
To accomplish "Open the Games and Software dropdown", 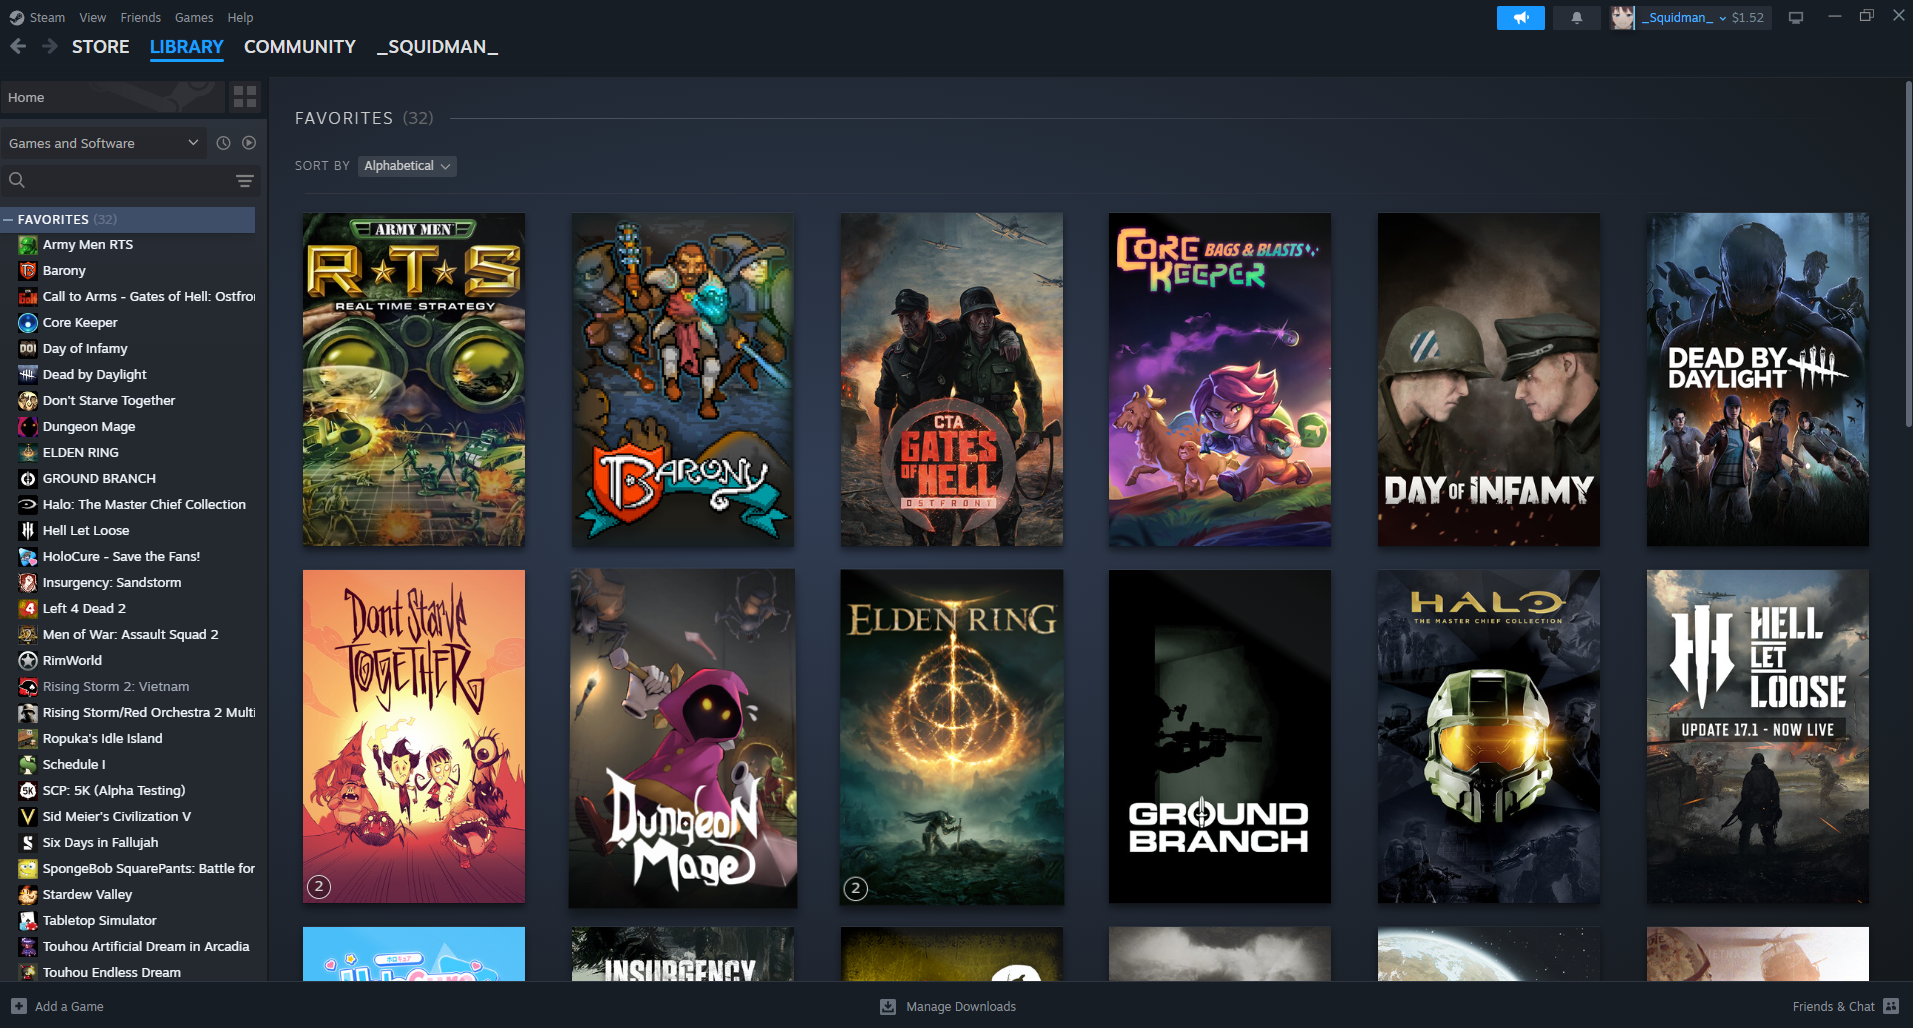I will pyautogui.click(x=104, y=143).
